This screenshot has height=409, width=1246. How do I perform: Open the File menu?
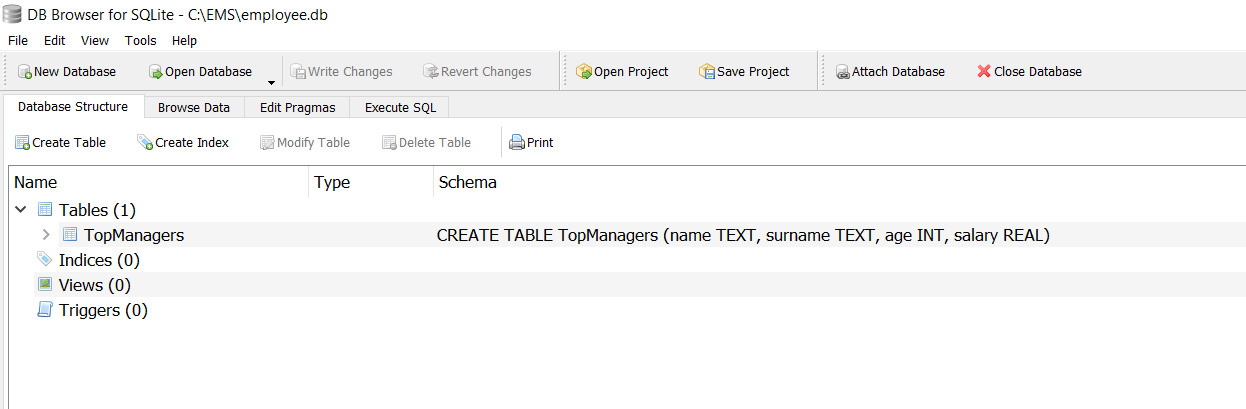(x=18, y=41)
